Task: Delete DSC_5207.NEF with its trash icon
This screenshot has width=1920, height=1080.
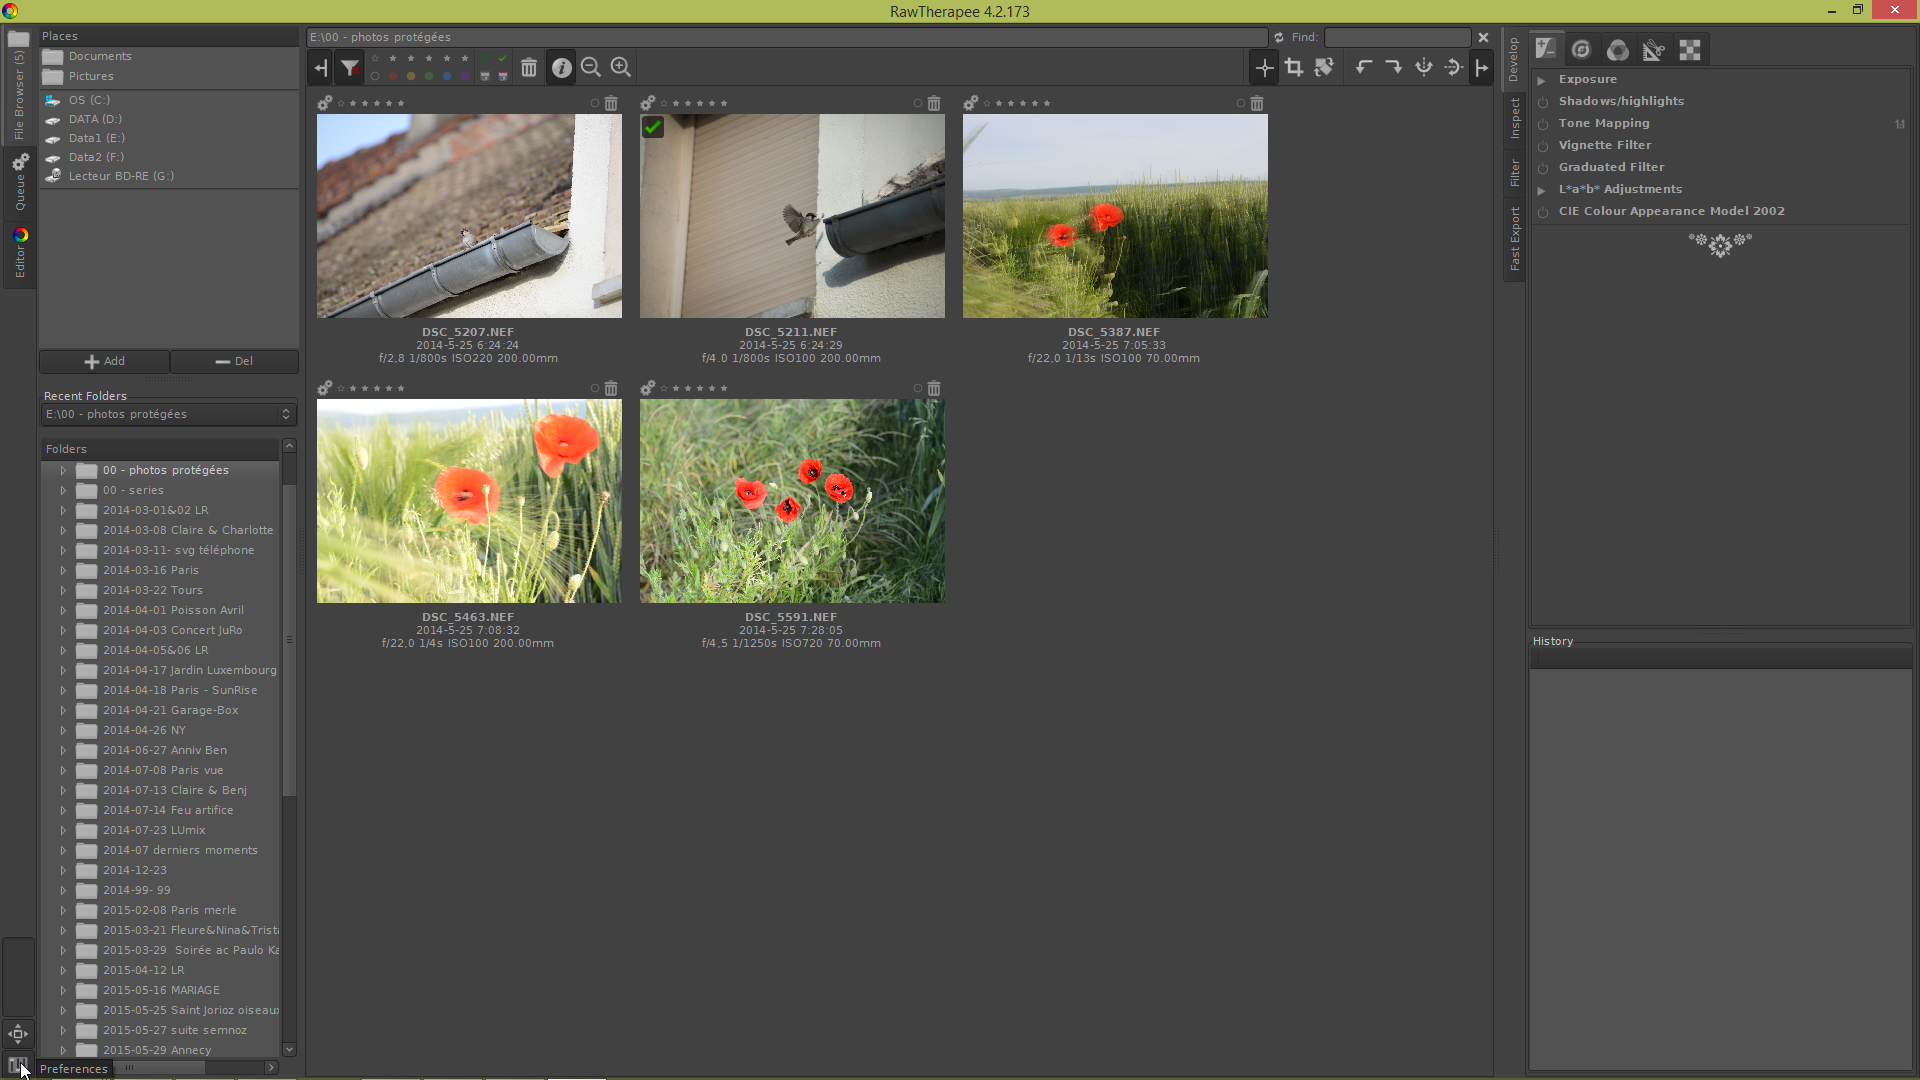Action: (x=611, y=104)
